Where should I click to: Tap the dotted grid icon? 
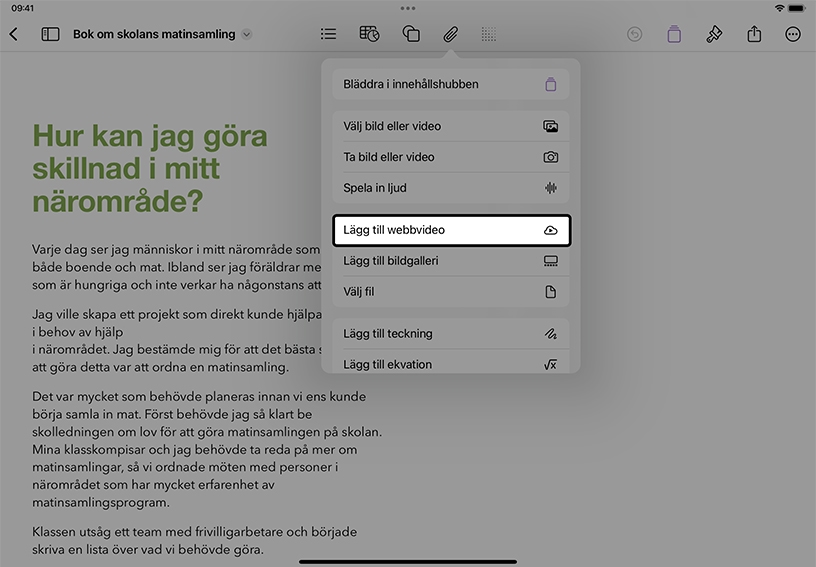[x=489, y=34]
